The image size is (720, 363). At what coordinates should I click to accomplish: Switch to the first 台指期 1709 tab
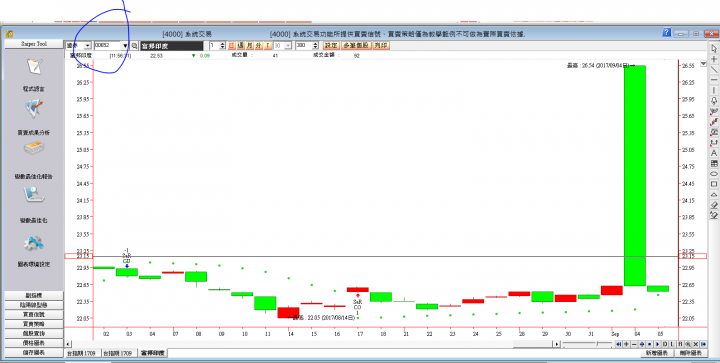click(x=82, y=353)
